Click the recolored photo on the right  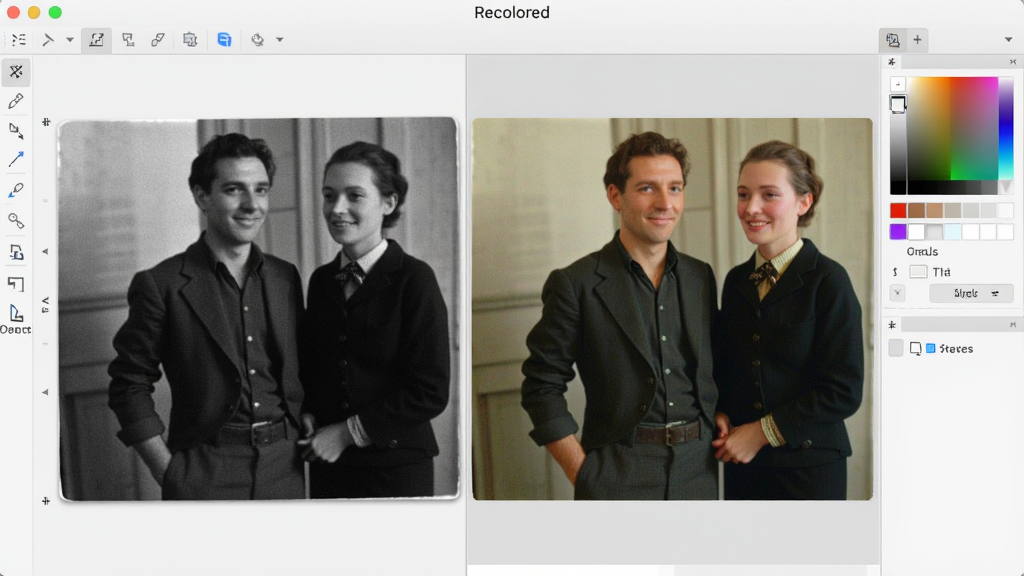(x=673, y=309)
